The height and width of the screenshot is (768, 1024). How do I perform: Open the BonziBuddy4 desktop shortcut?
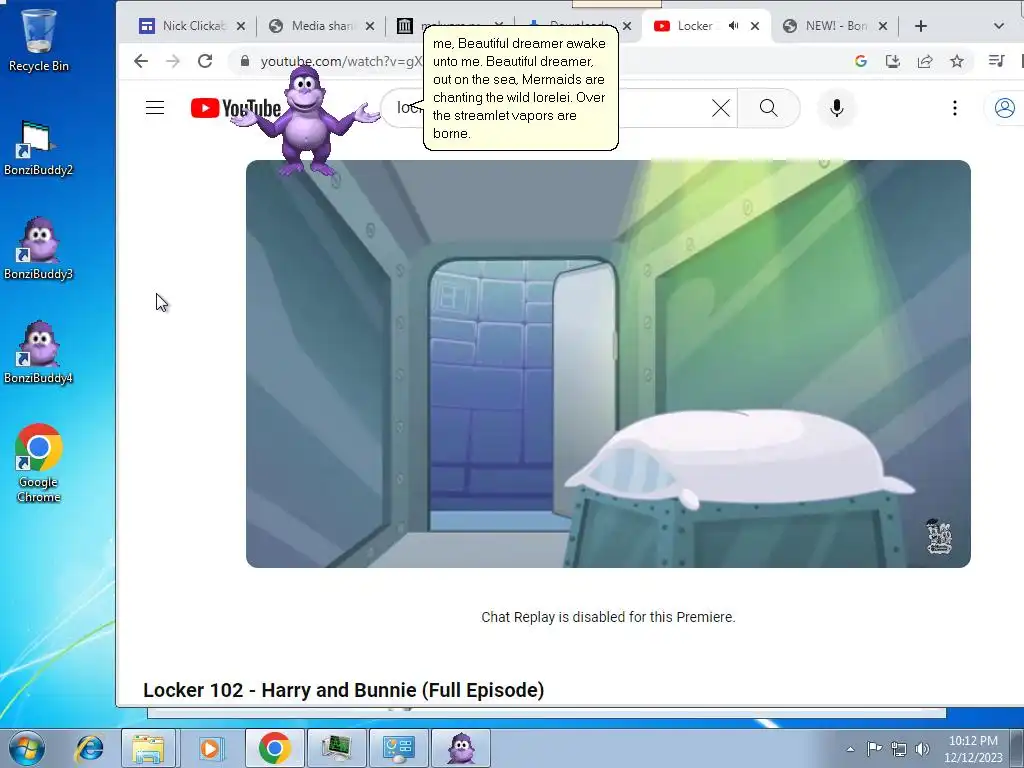tap(38, 353)
